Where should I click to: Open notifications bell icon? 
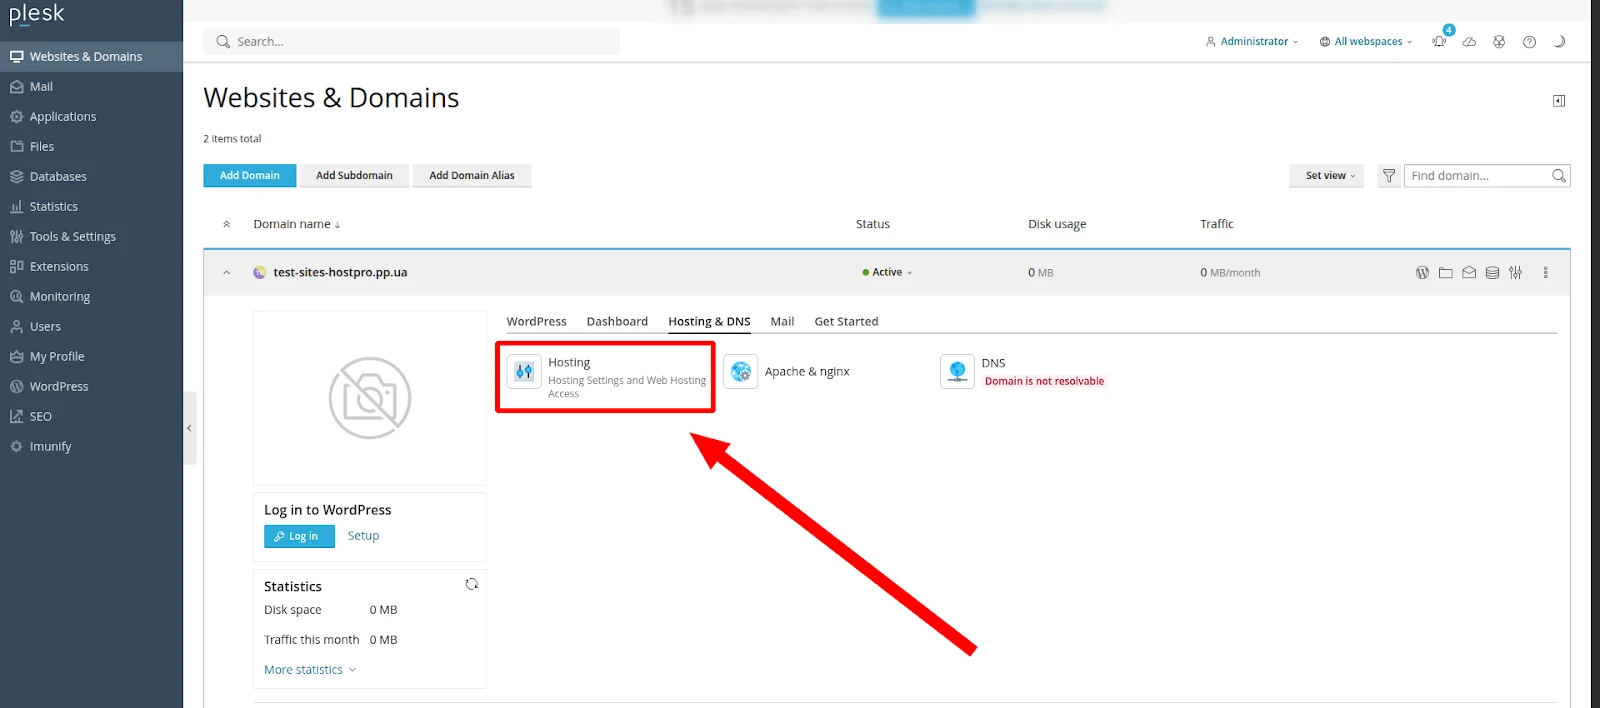point(1439,42)
